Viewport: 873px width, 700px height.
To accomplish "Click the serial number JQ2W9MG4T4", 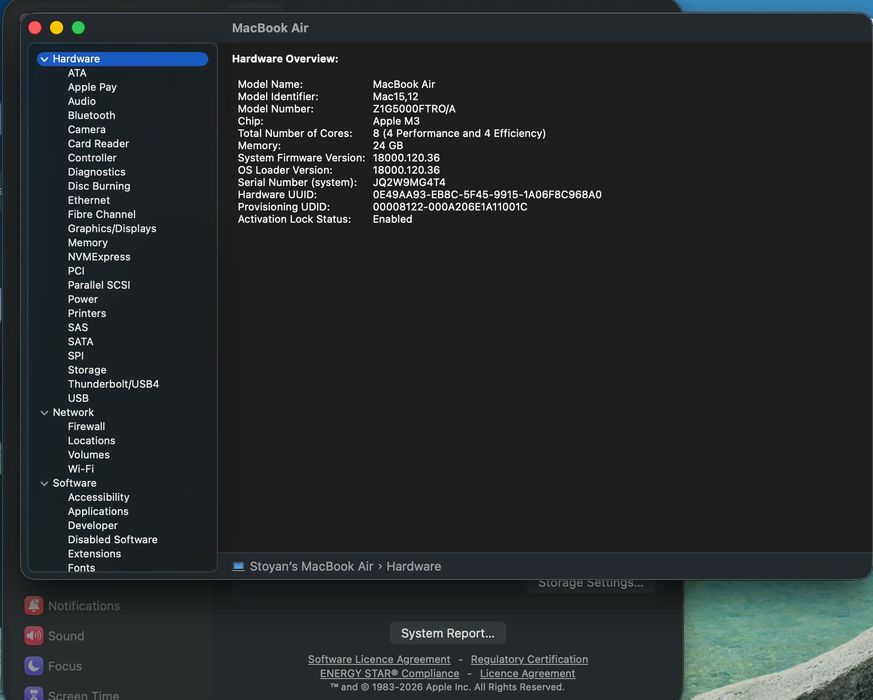I will pos(409,183).
